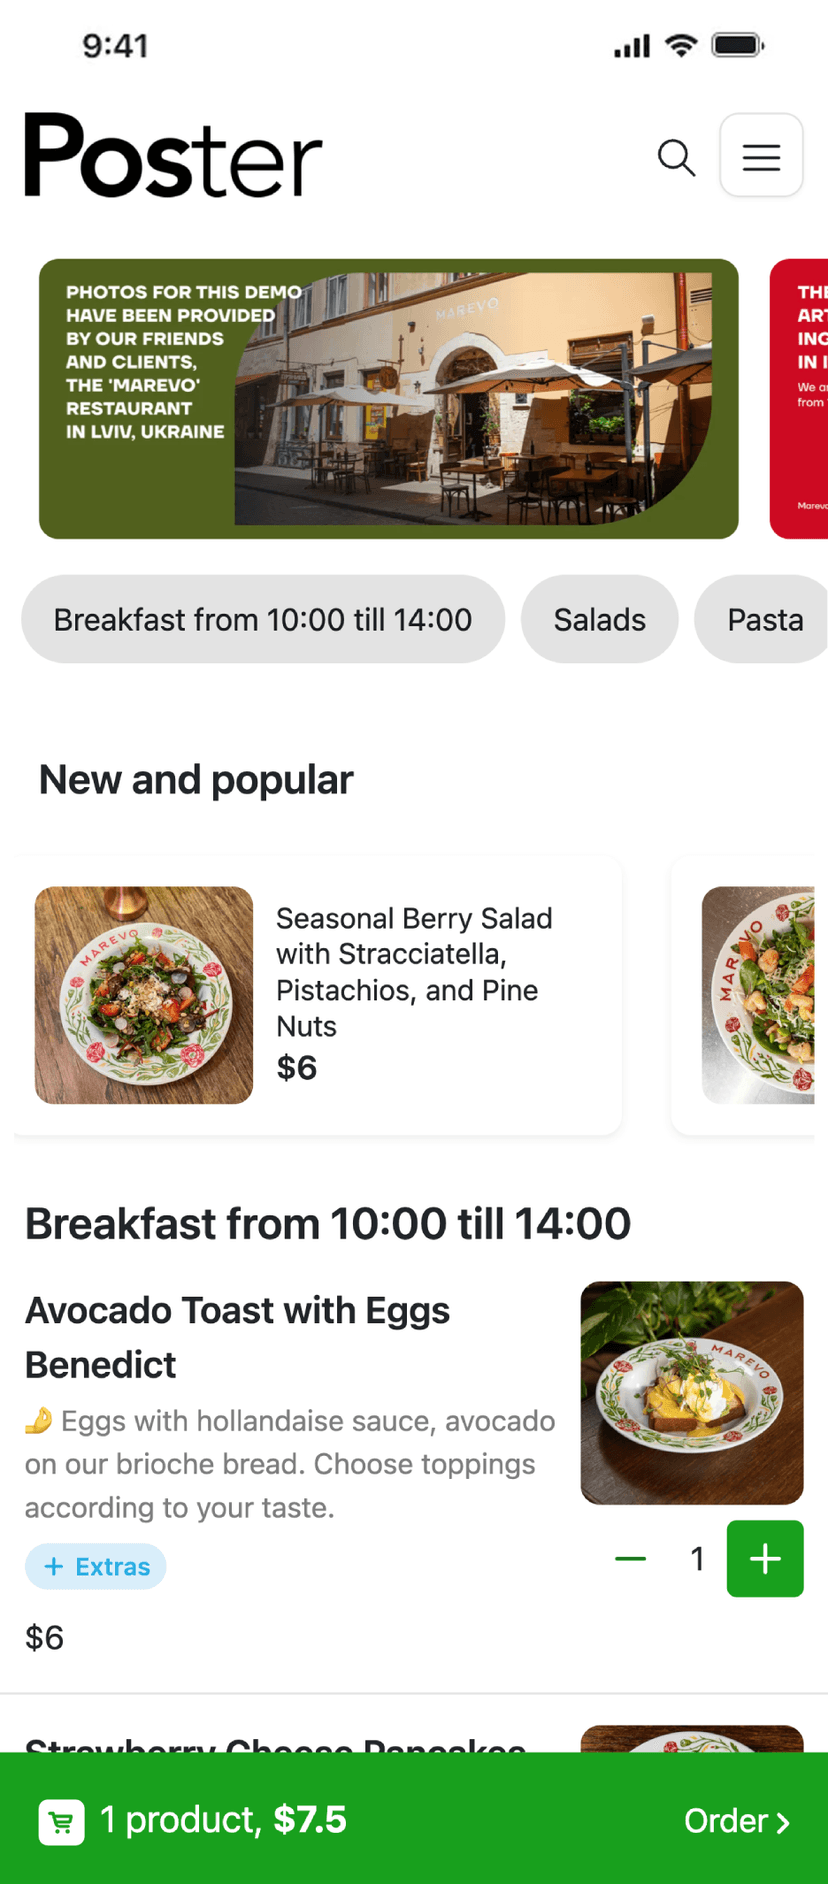Image resolution: width=828 pixels, height=1884 pixels.
Task: Open the Strawberry Cheese Pancakes photo
Action: (x=691, y=1738)
